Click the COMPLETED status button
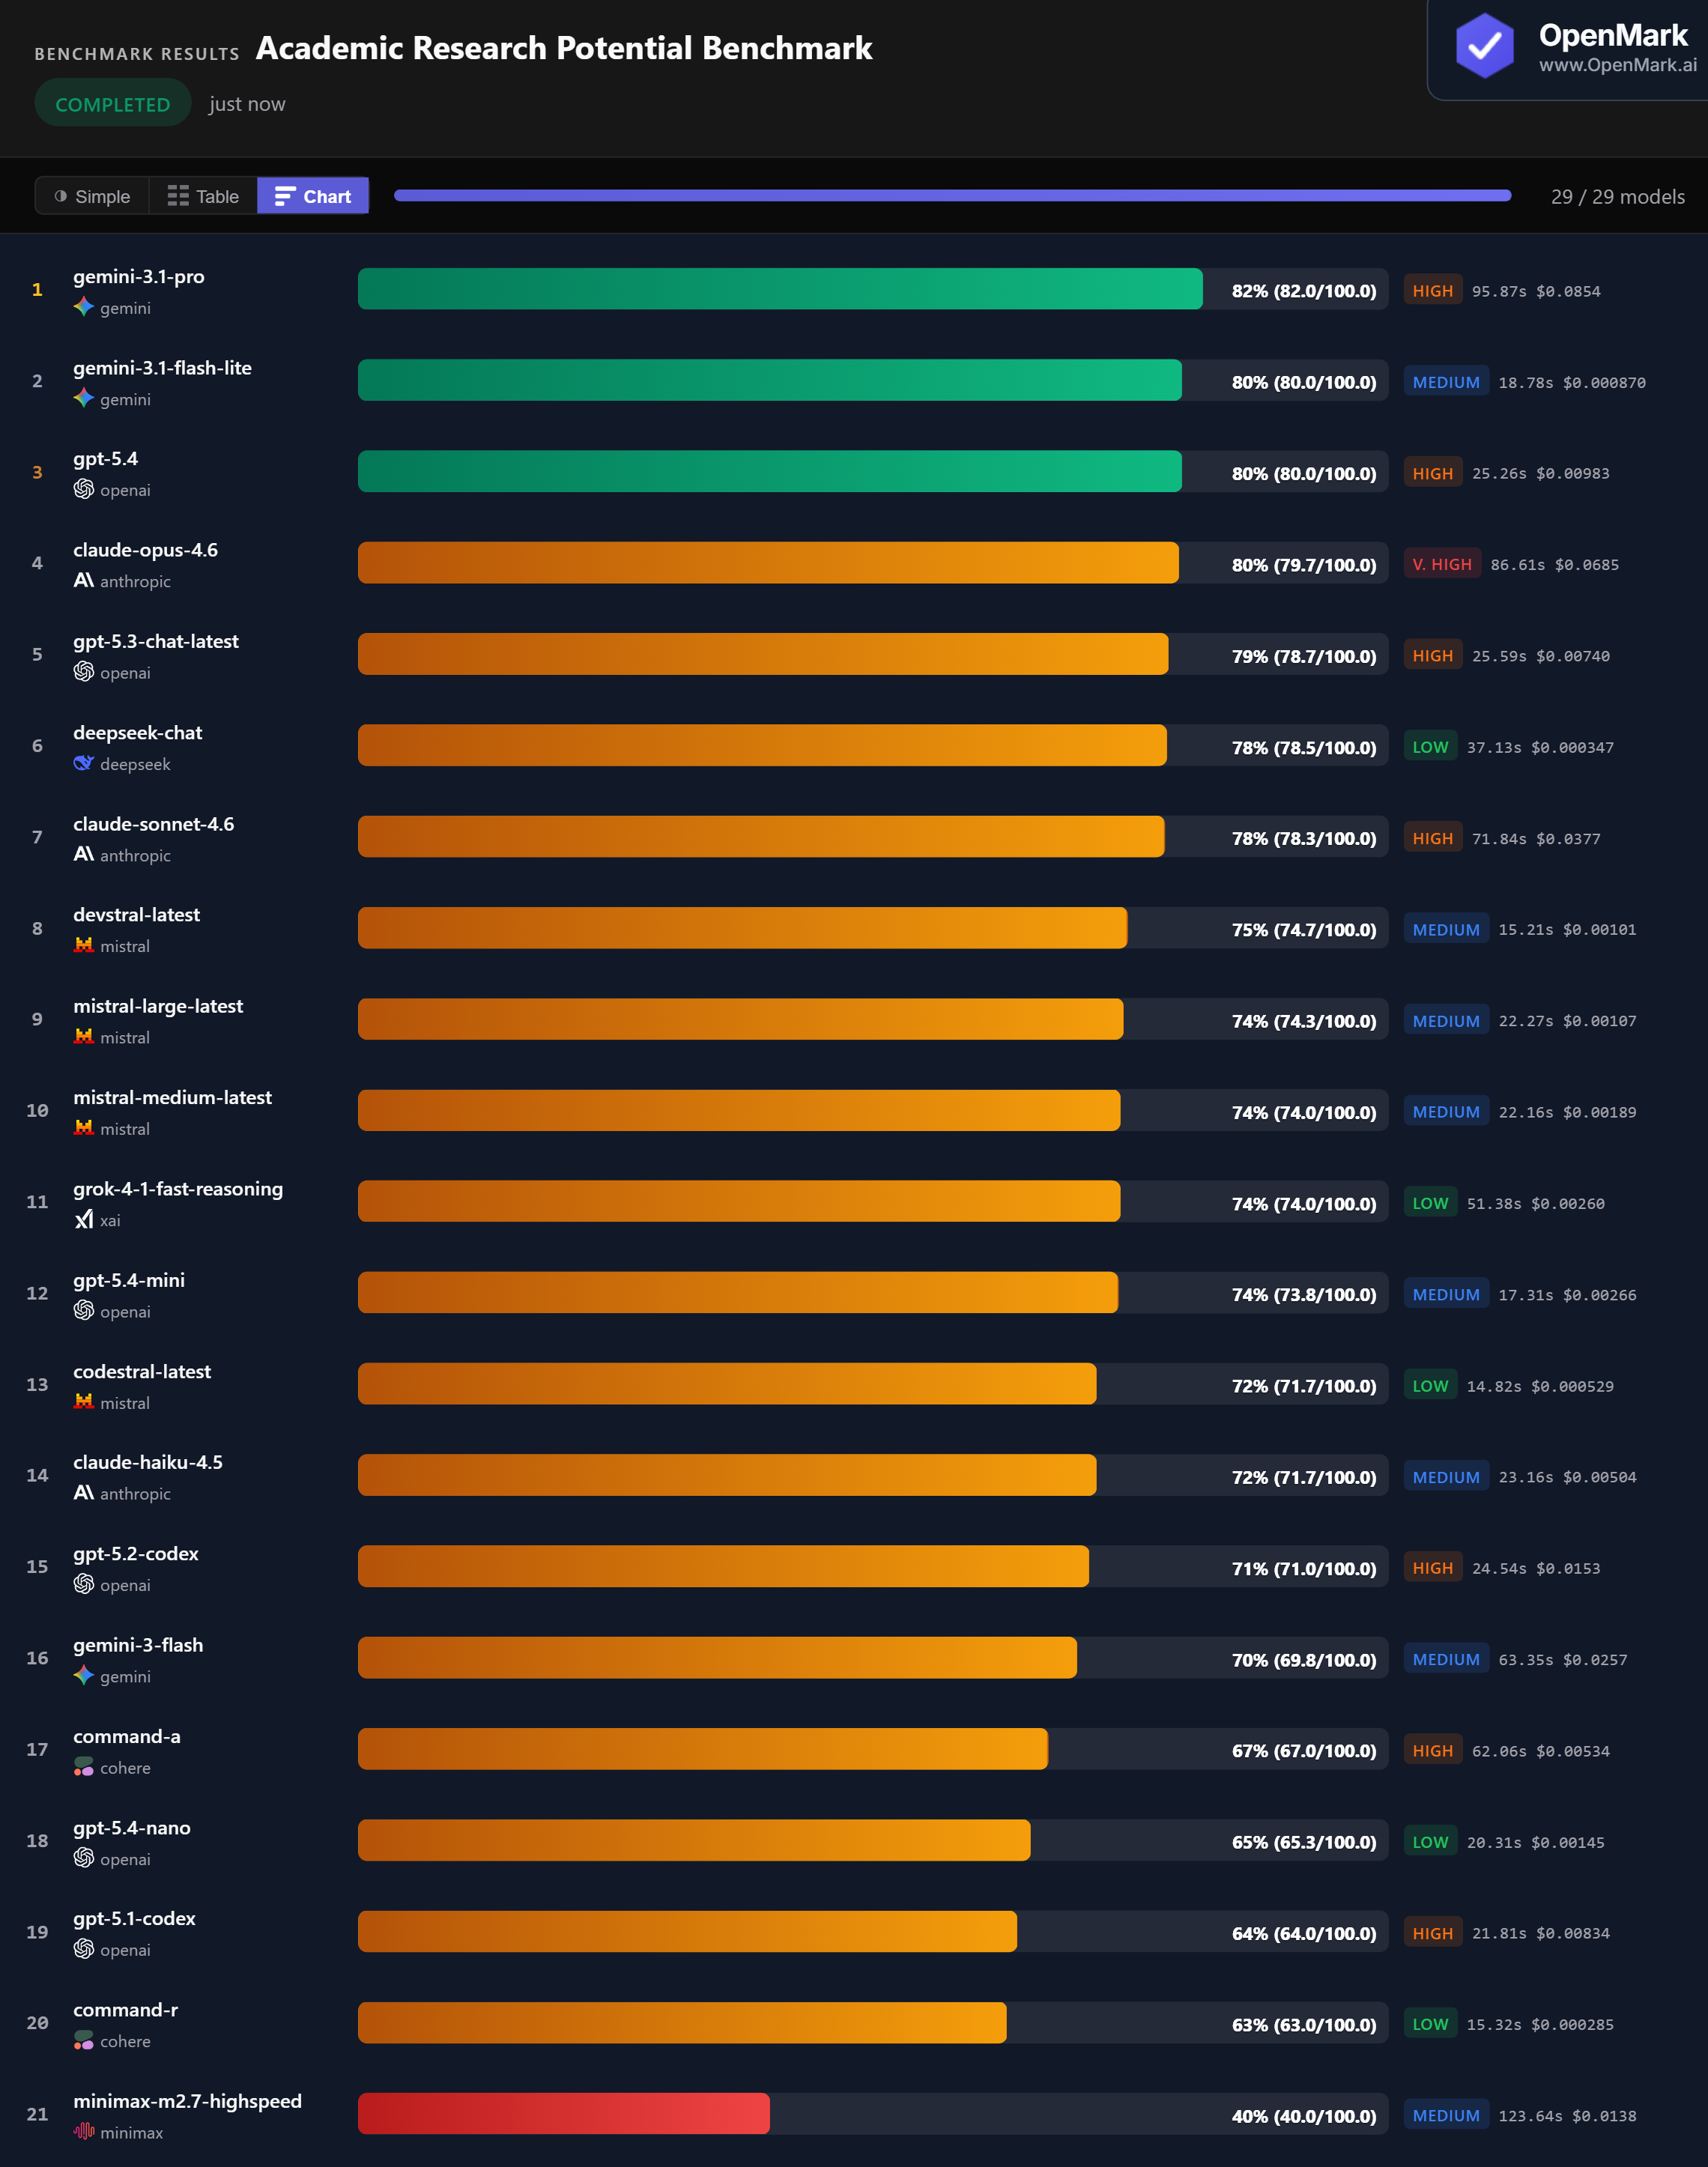Viewport: 1708px width, 2167px height. pyautogui.click(x=112, y=103)
